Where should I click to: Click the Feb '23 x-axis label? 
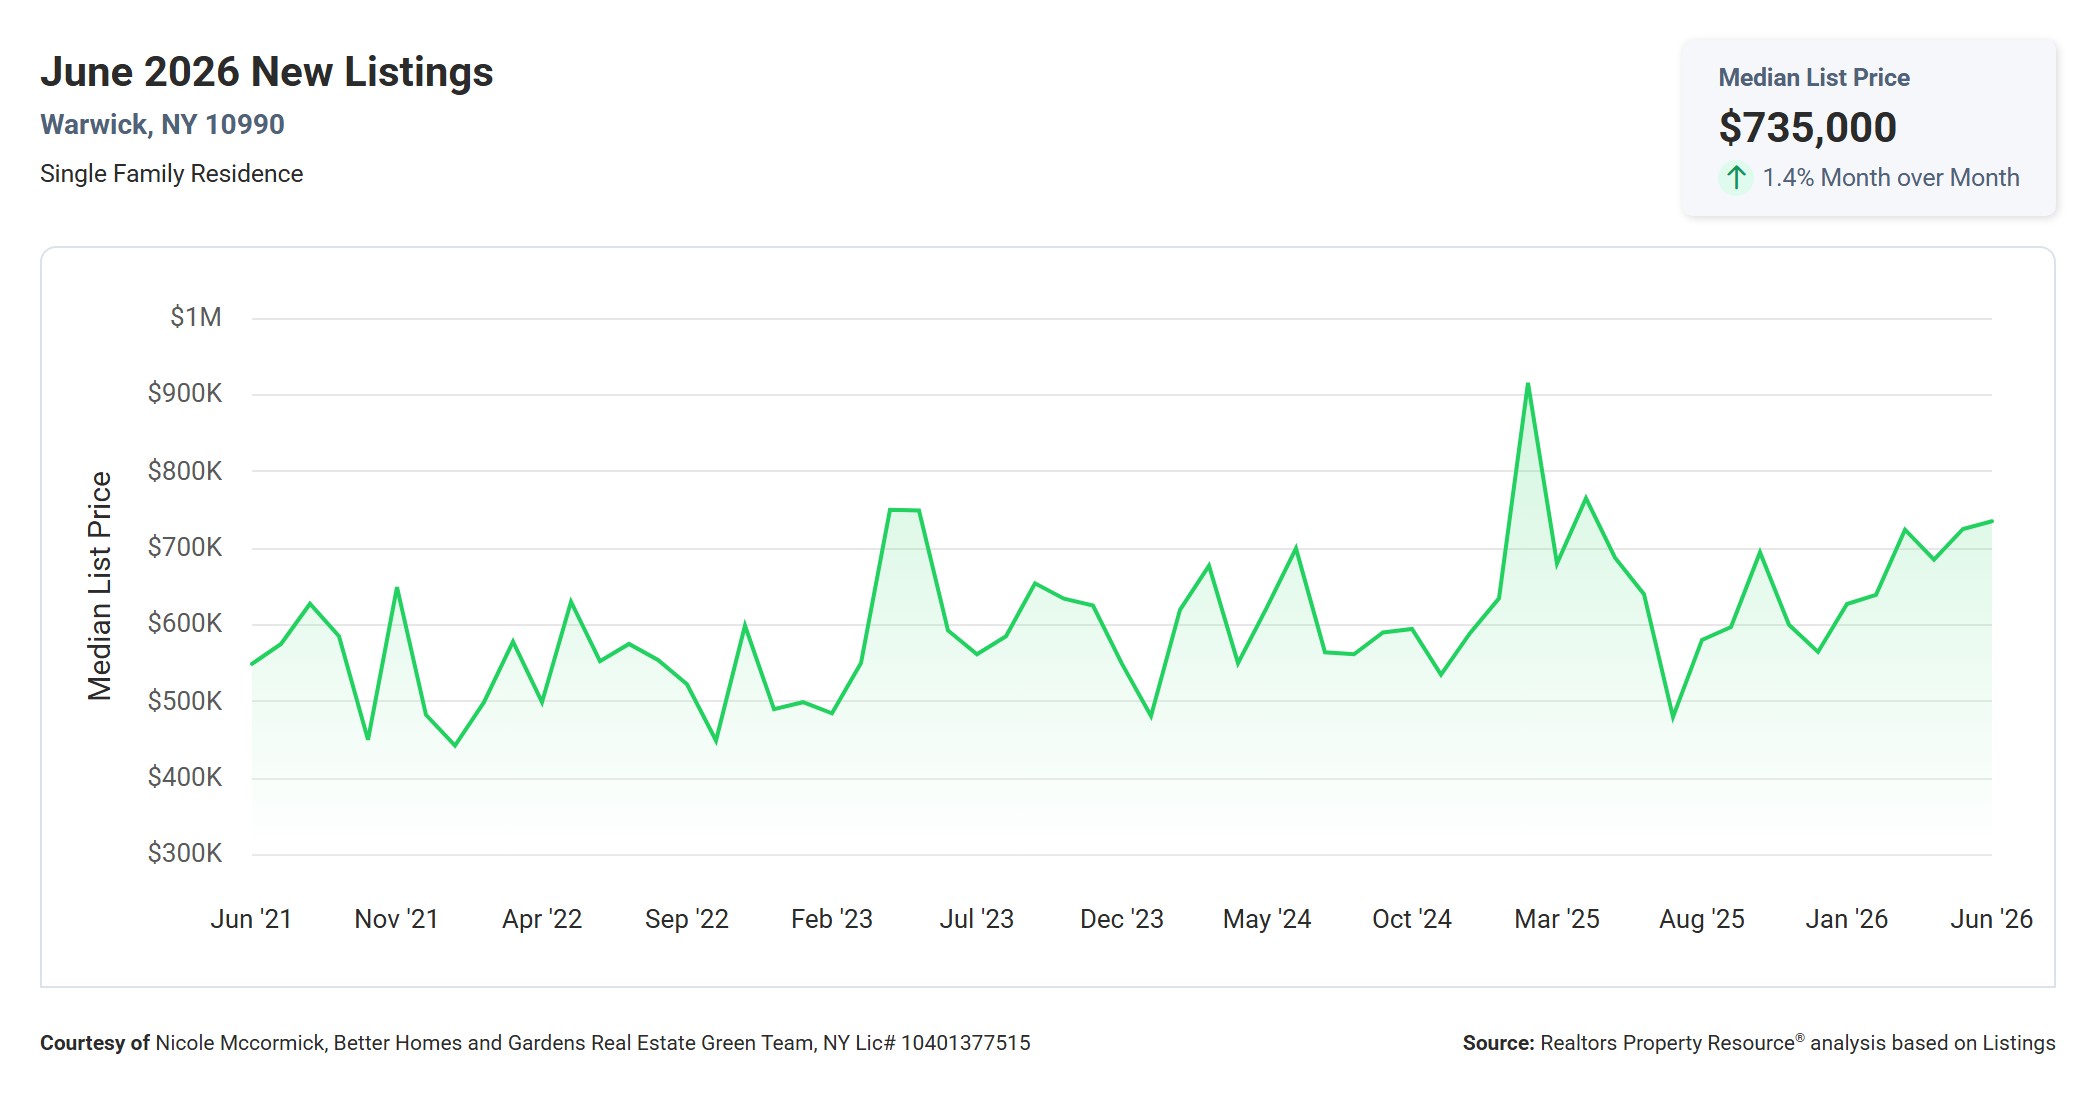point(831,919)
